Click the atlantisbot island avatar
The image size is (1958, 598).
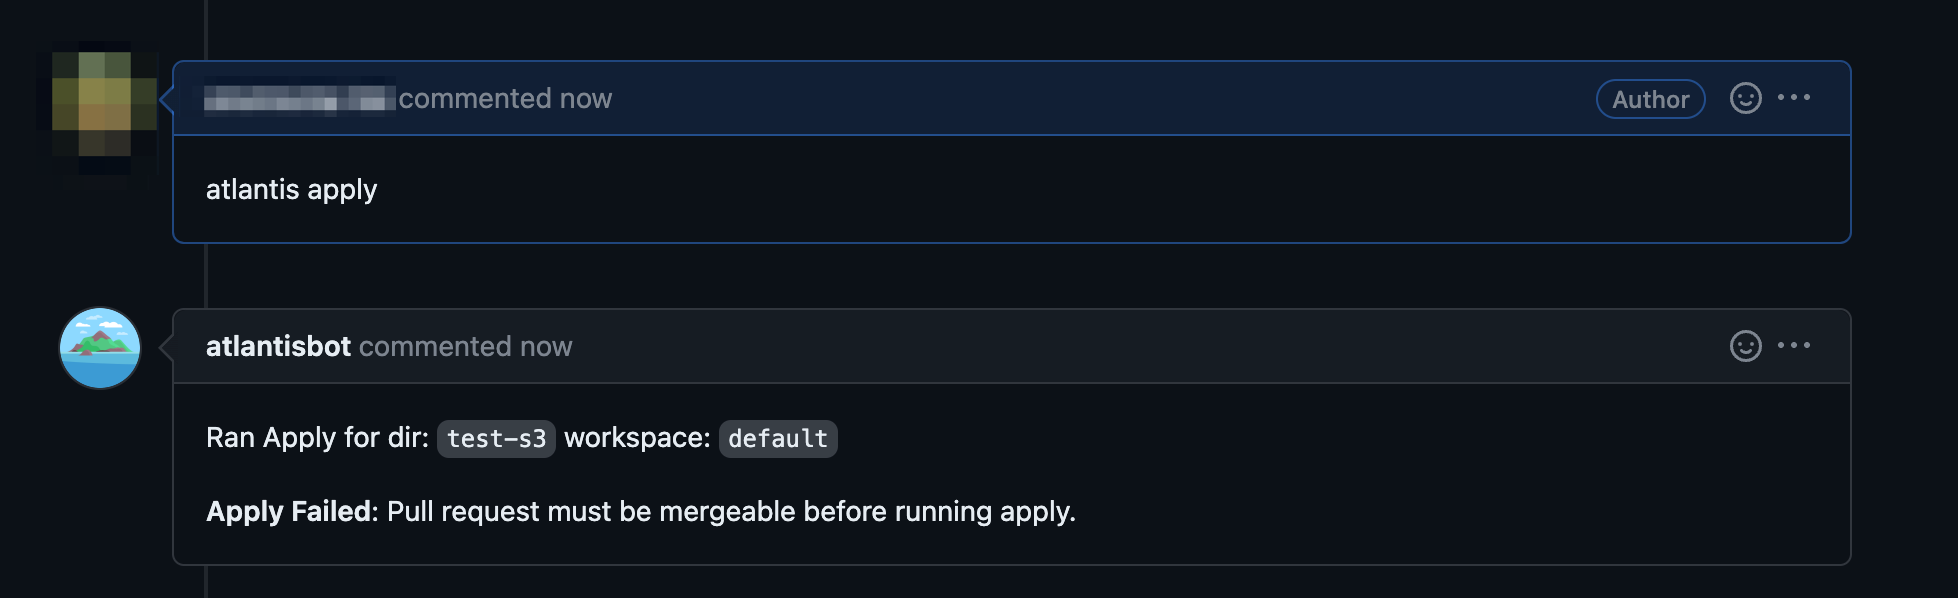click(100, 347)
